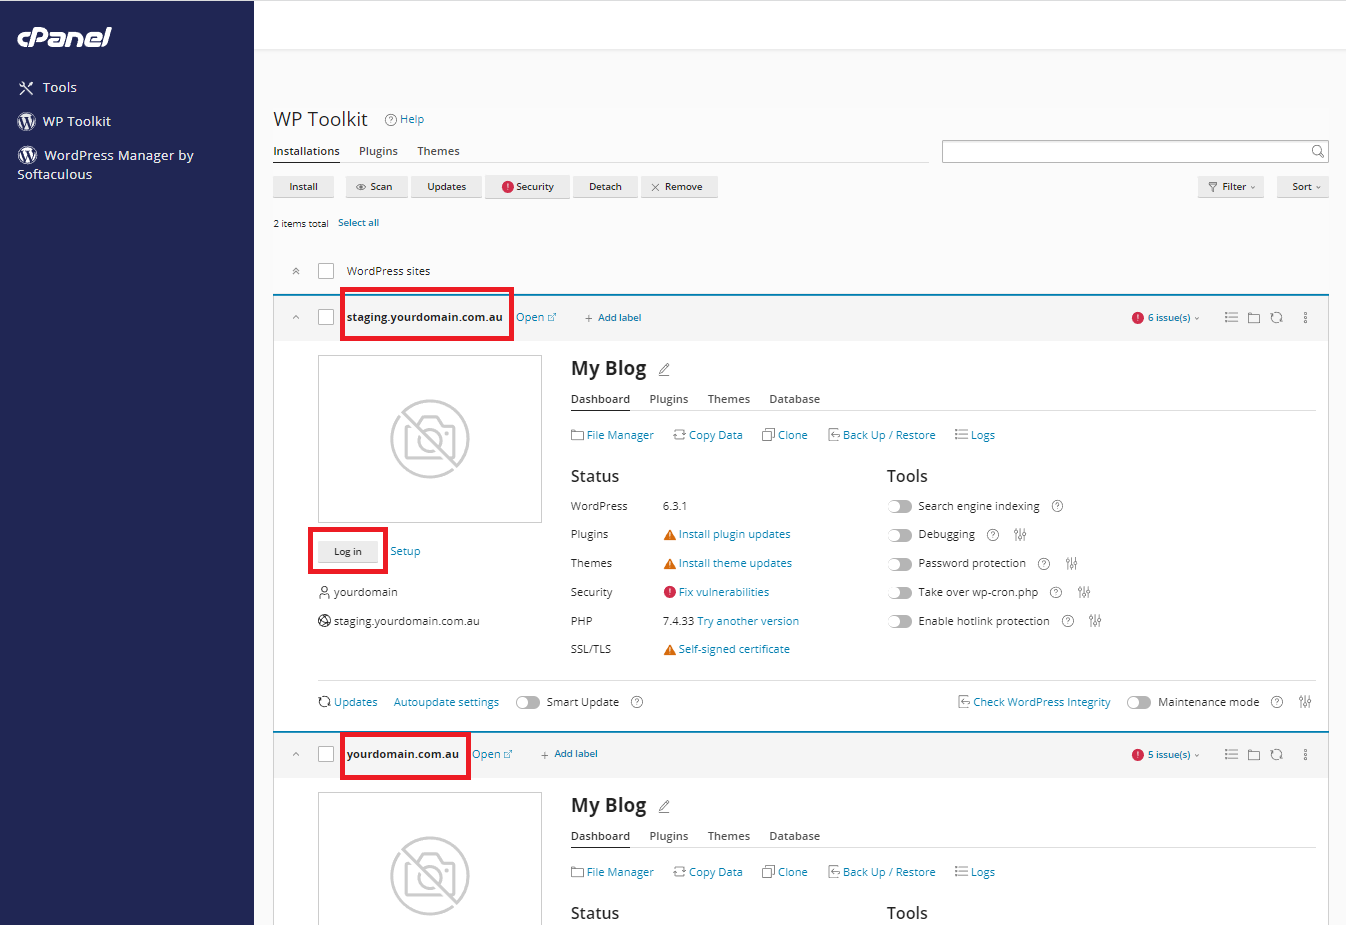1346x925 pixels.
Task: Open wp-cron.php takeover settings icon
Action: (x=1083, y=593)
